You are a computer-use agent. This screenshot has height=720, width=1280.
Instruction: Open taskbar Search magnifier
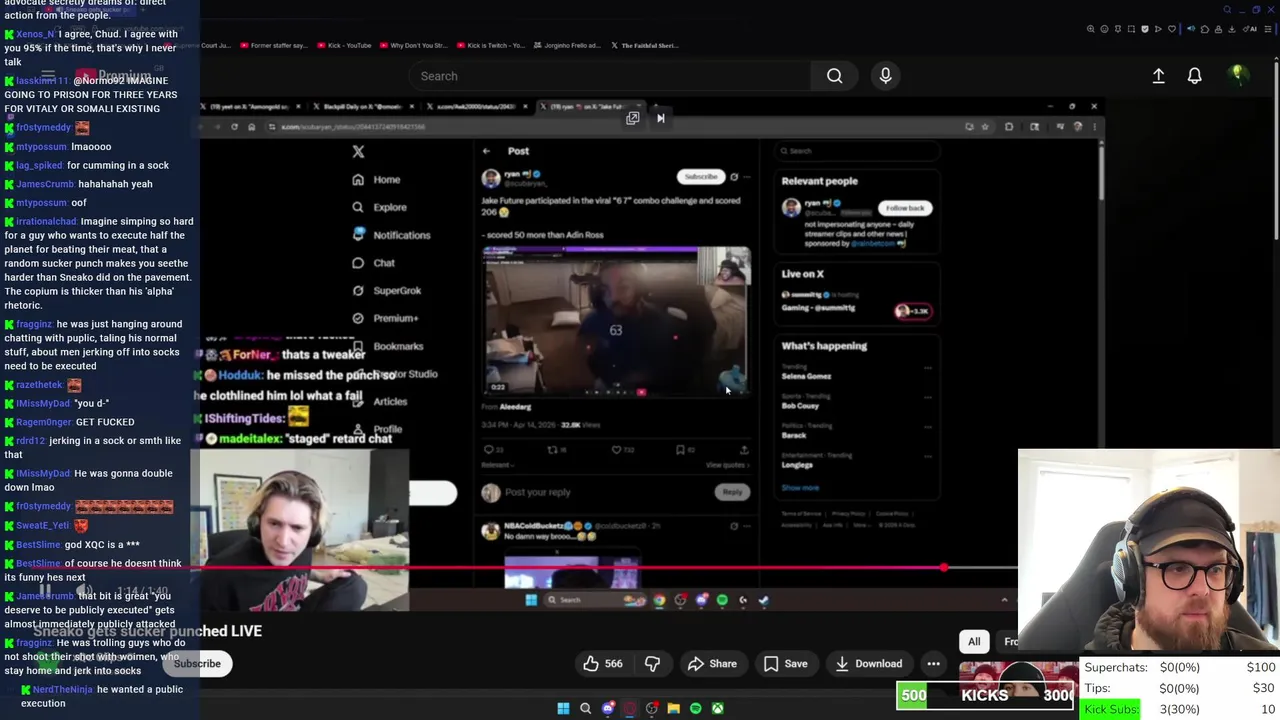click(585, 708)
